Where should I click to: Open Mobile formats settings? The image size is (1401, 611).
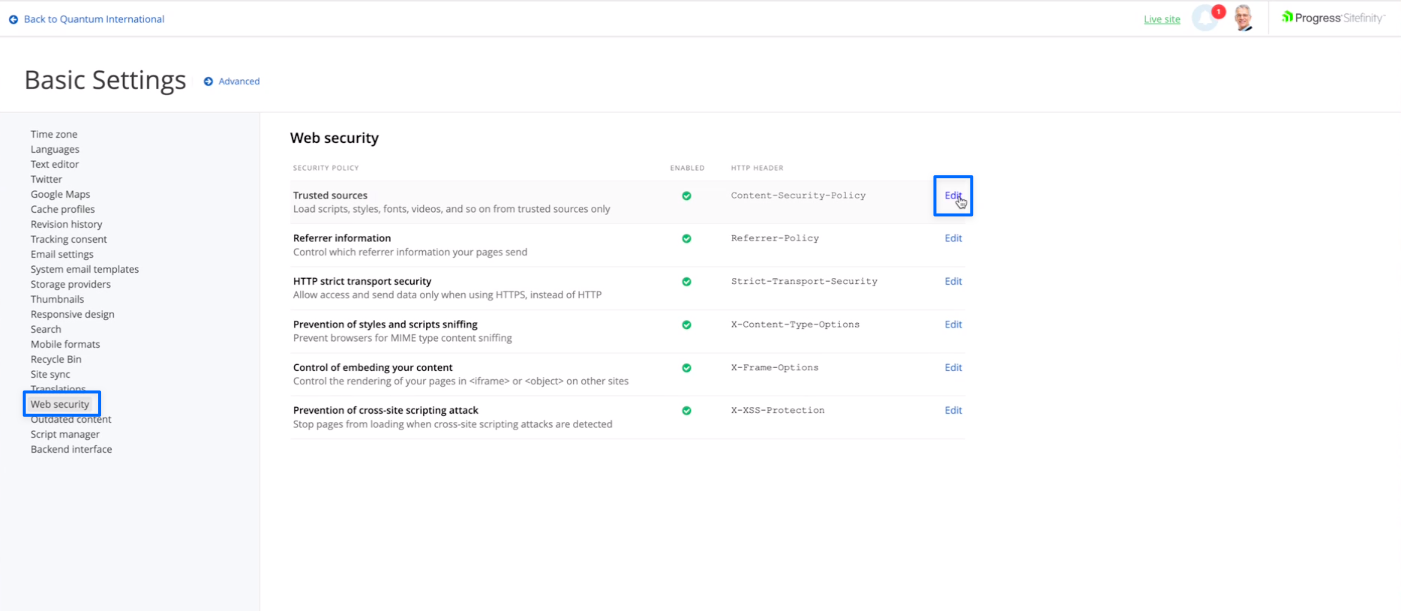(65, 345)
